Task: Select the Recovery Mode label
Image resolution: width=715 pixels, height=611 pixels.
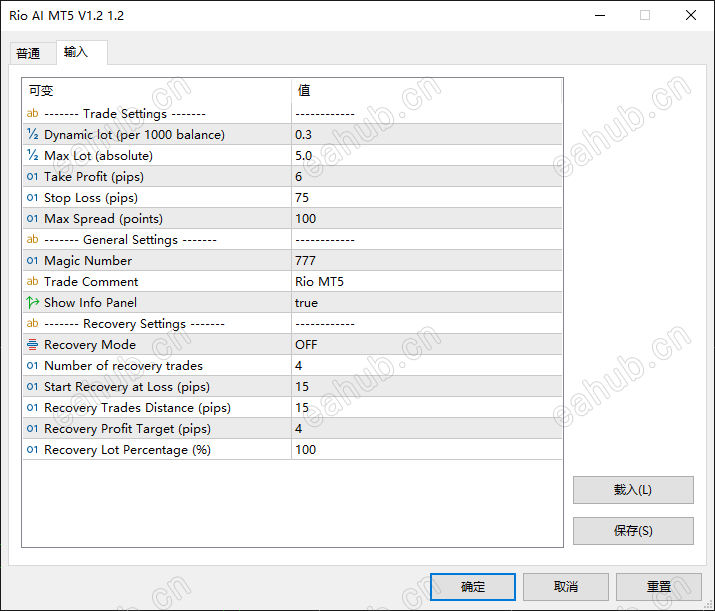Action: pyautogui.click(x=90, y=345)
